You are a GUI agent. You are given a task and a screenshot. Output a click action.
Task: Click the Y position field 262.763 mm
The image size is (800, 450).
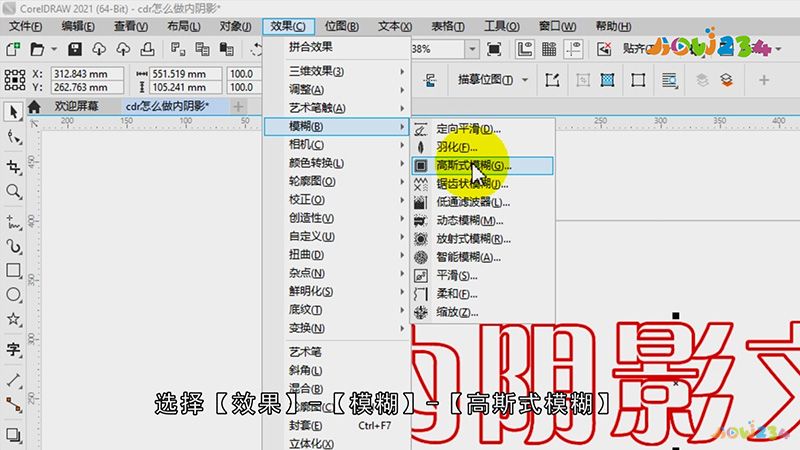click(x=87, y=87)
